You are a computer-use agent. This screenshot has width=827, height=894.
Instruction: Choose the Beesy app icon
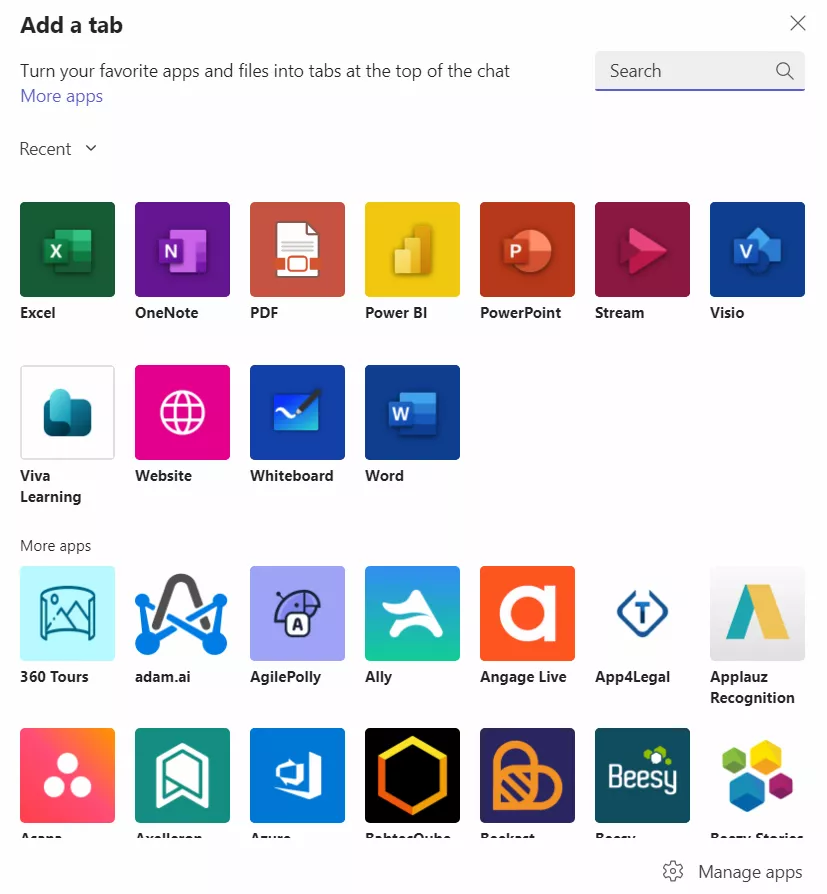tap(642, 775)
